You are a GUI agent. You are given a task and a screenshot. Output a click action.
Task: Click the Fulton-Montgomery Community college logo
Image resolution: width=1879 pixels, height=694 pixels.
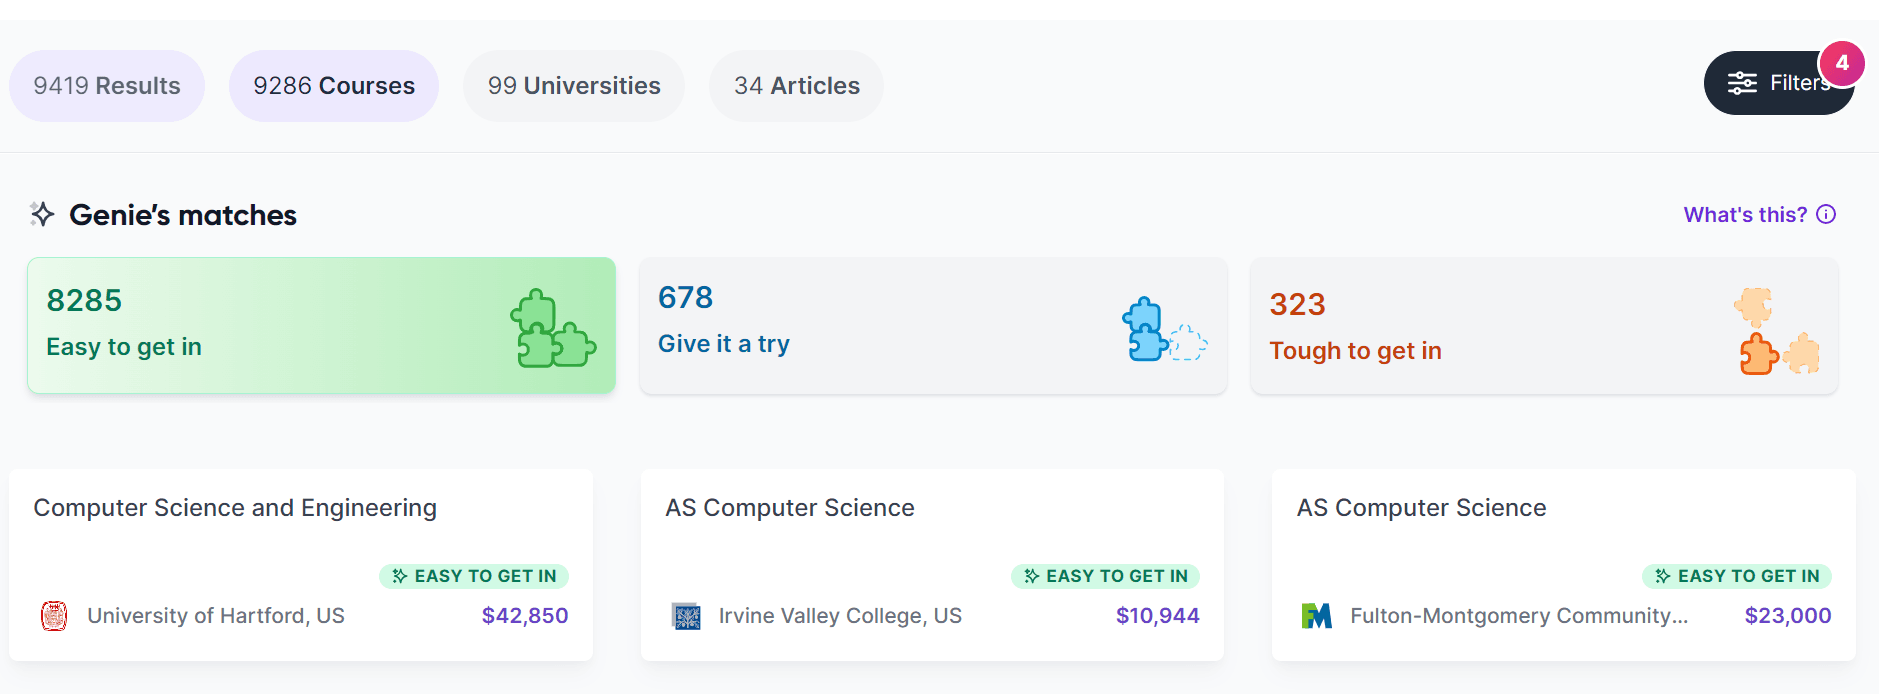(x=1317, y=616)
